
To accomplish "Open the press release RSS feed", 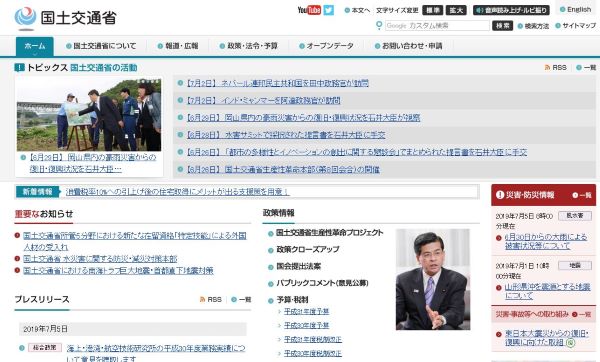I will tap(211, 299).
